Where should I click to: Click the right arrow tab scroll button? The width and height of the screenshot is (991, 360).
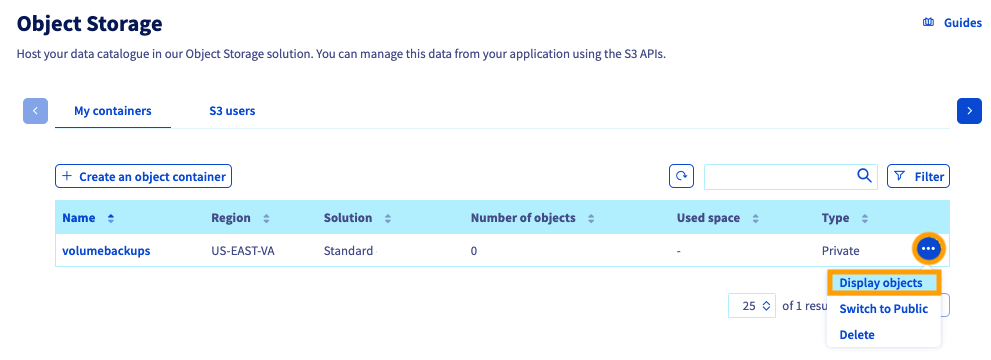pos(970,111)
